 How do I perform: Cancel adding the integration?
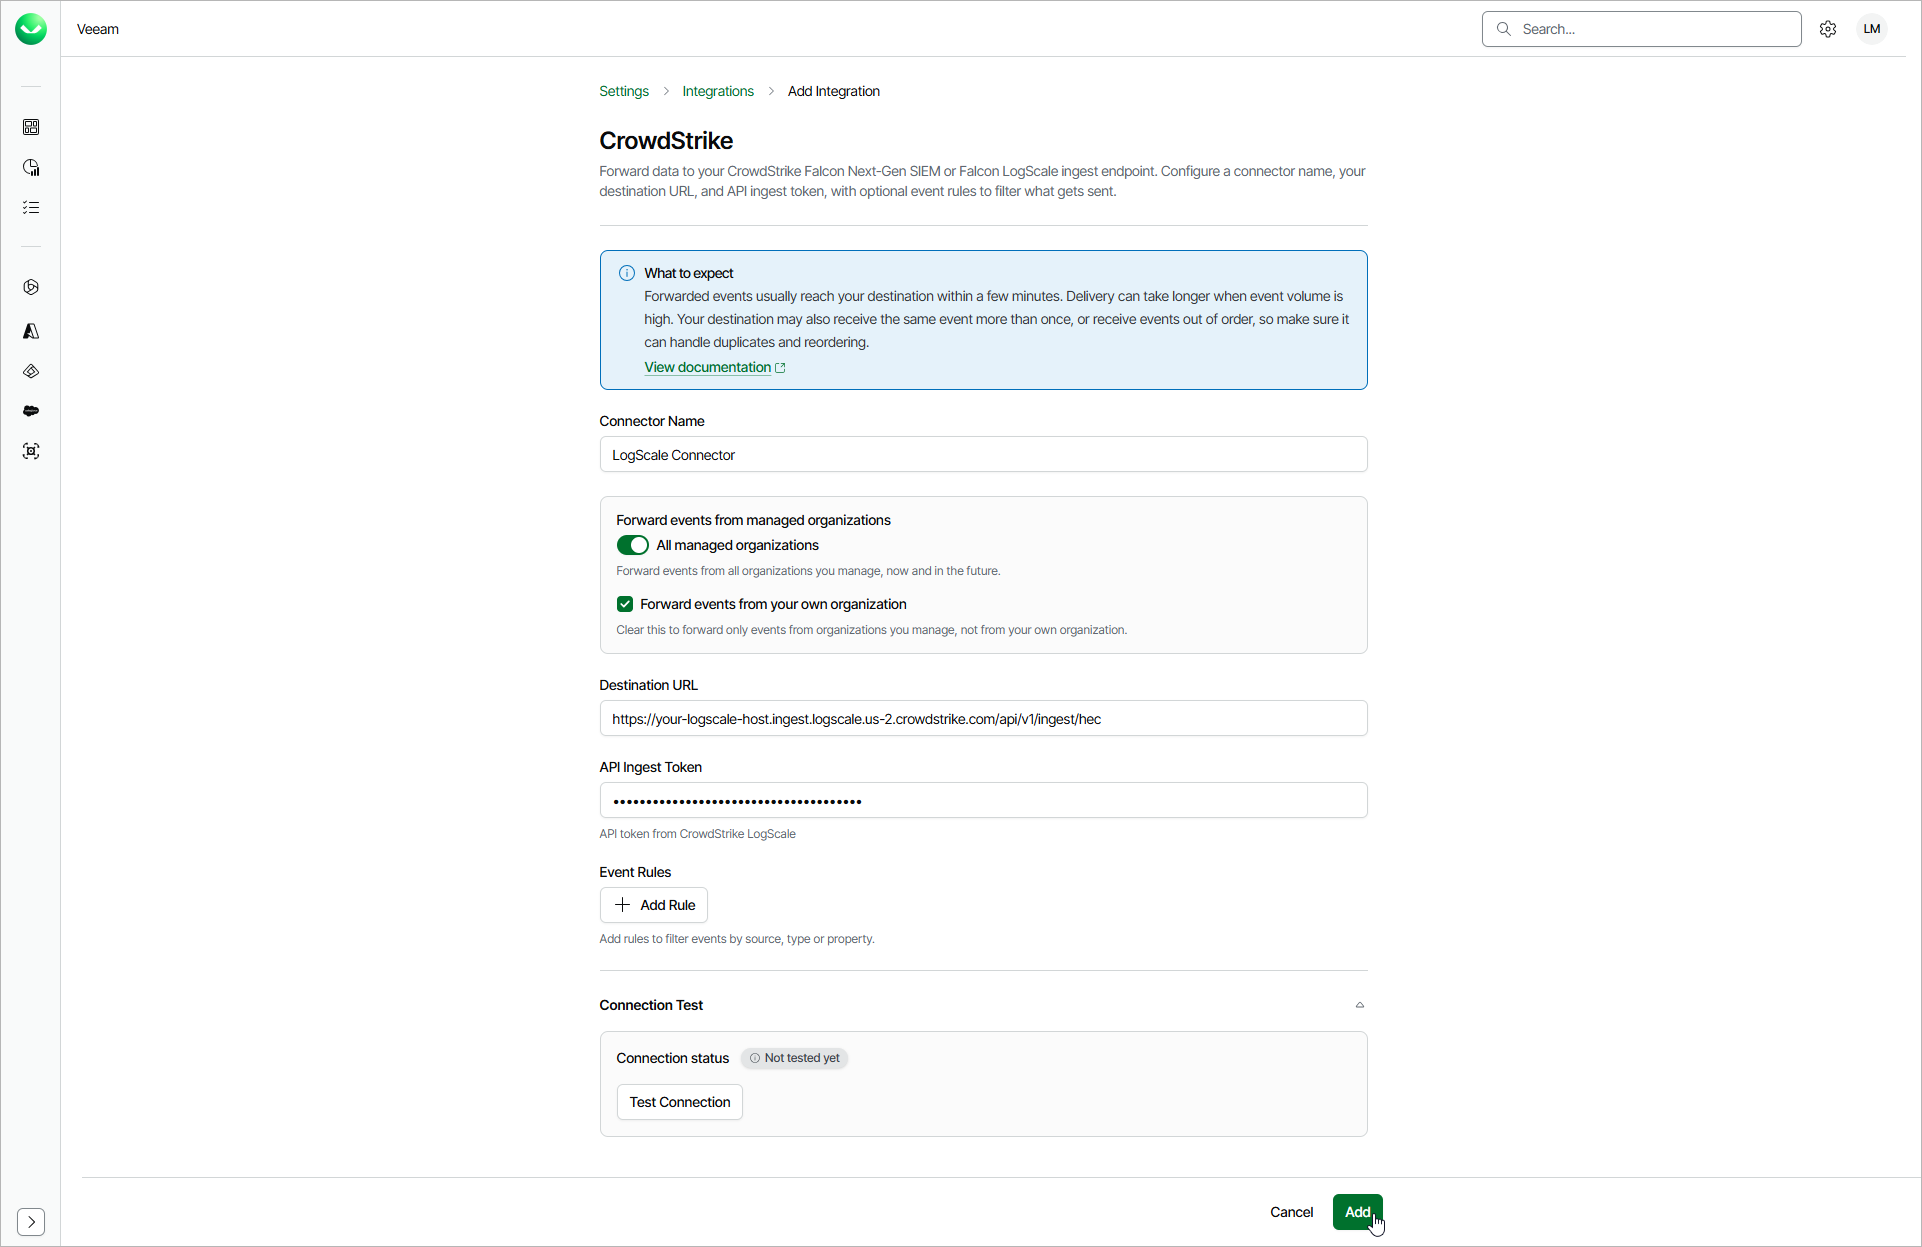pyautogui.click(x=1291, y=1212)
